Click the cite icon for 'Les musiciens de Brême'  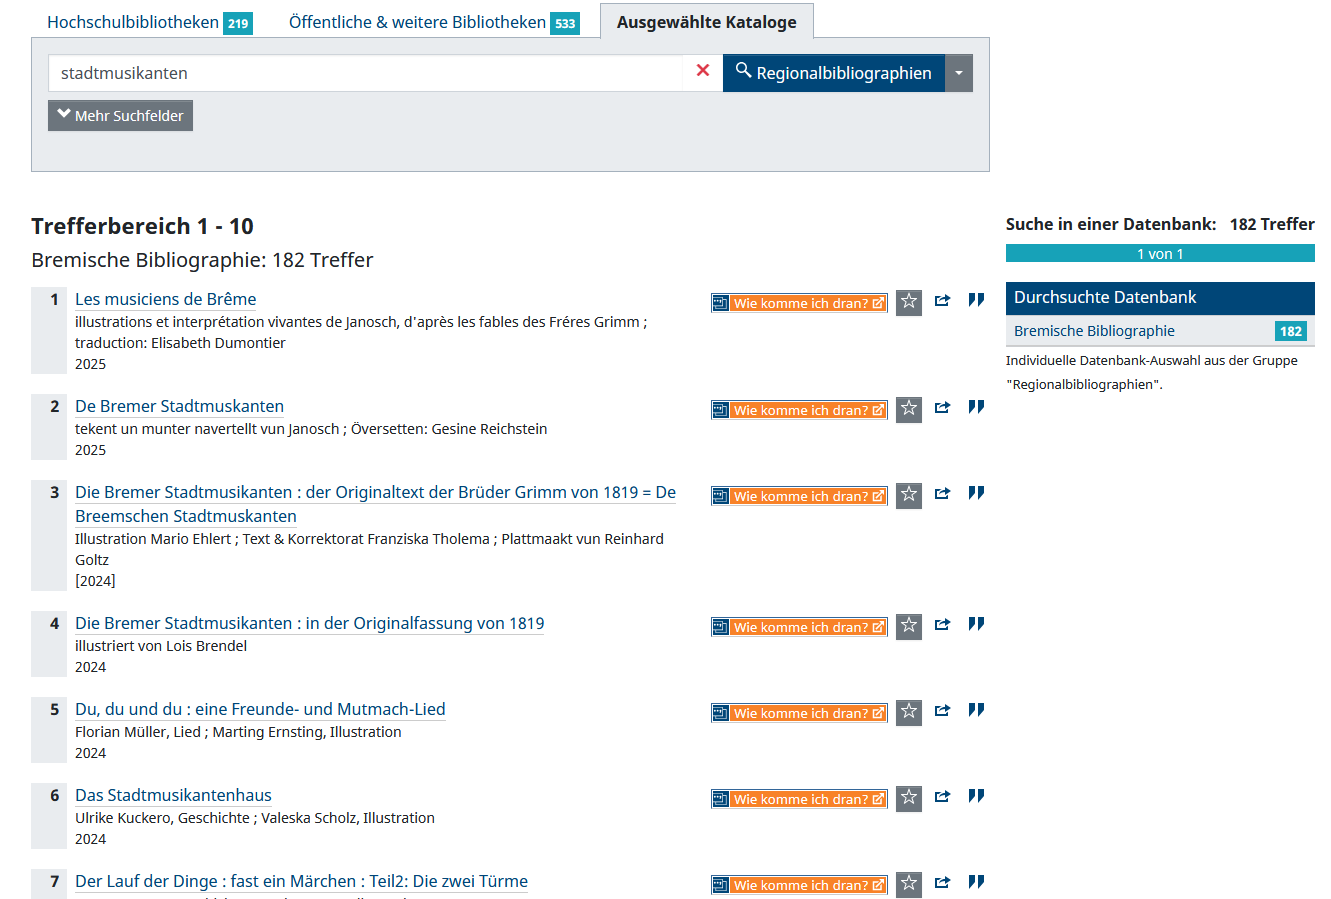(976, 300)
